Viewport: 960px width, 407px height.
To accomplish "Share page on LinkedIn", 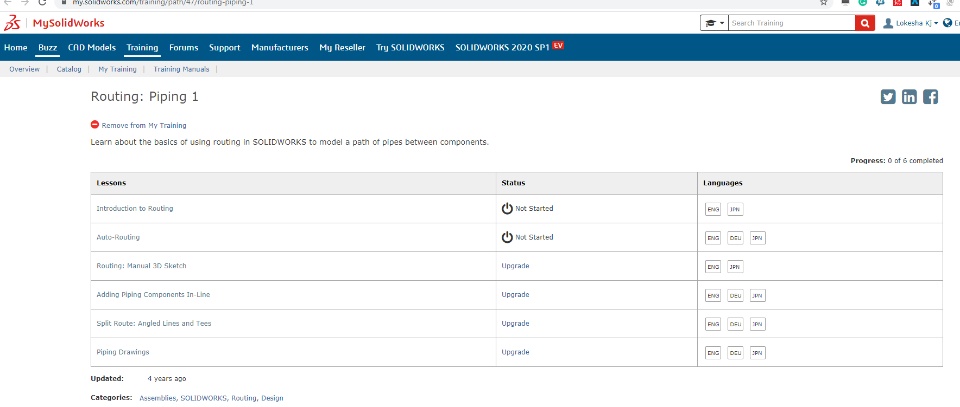I will tap(909, 97).
